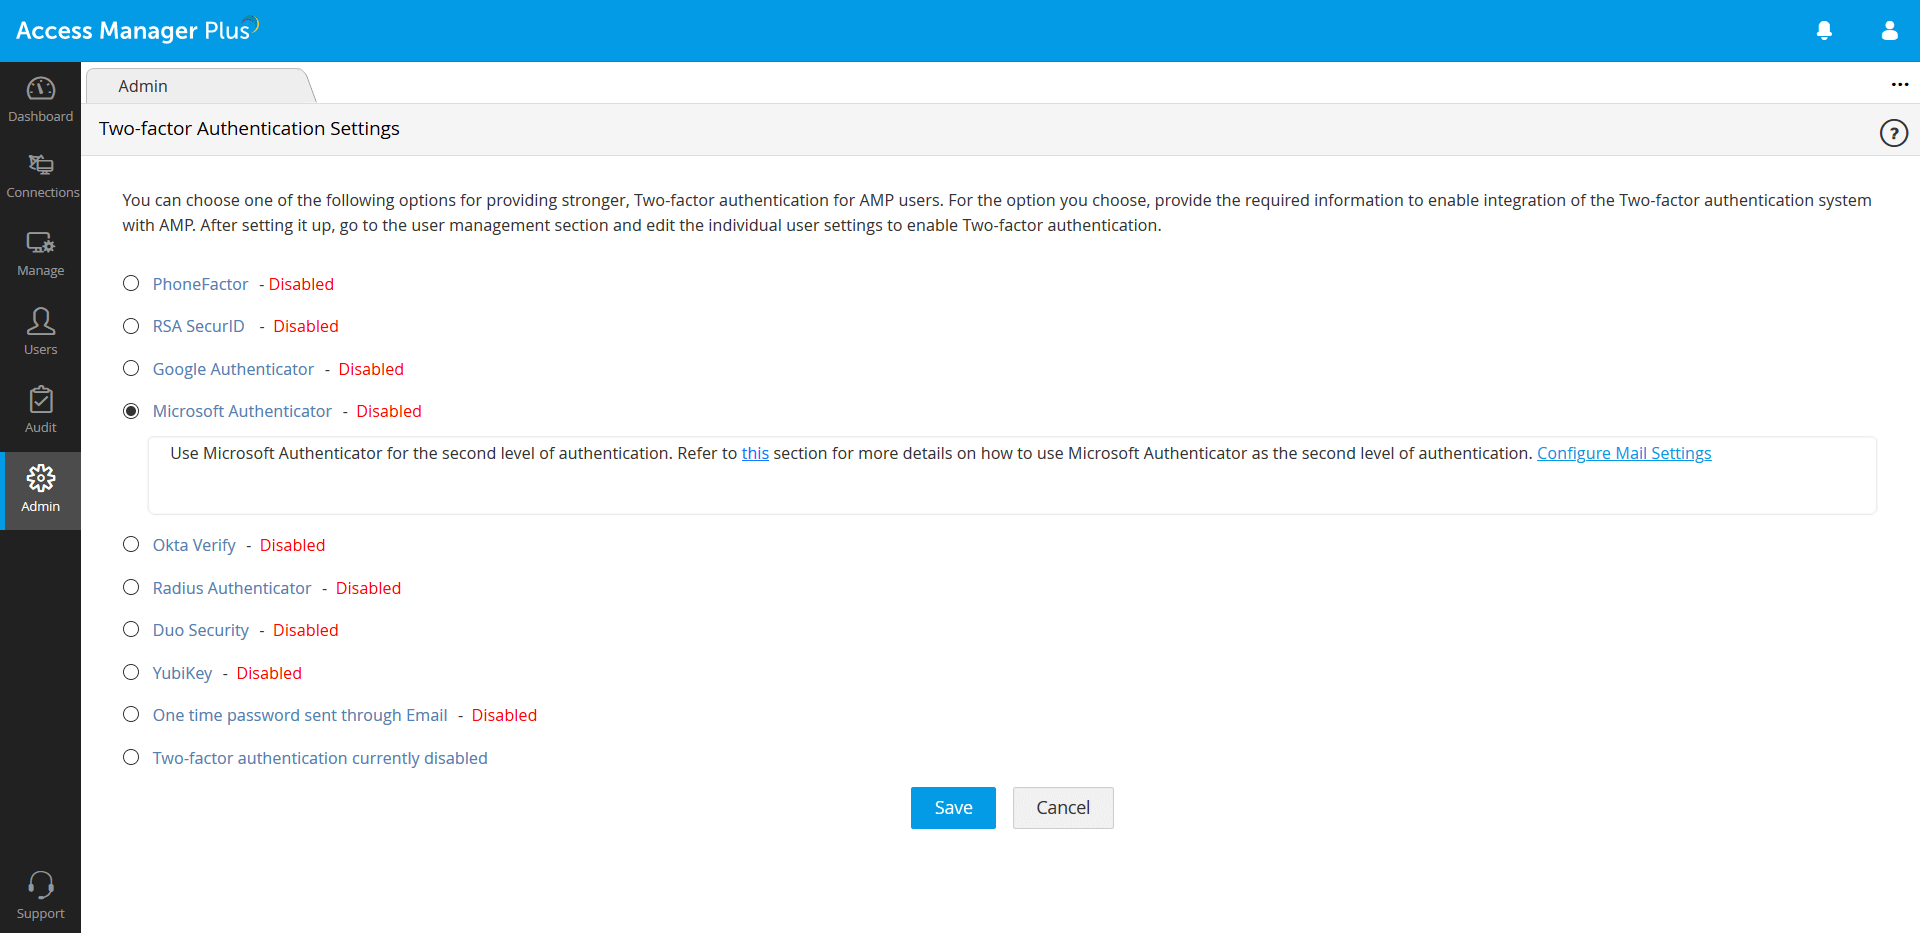This screenshot has height=933, width=1920.
Task: Choose the Duo Security radio option
Action: coord(131,629)
